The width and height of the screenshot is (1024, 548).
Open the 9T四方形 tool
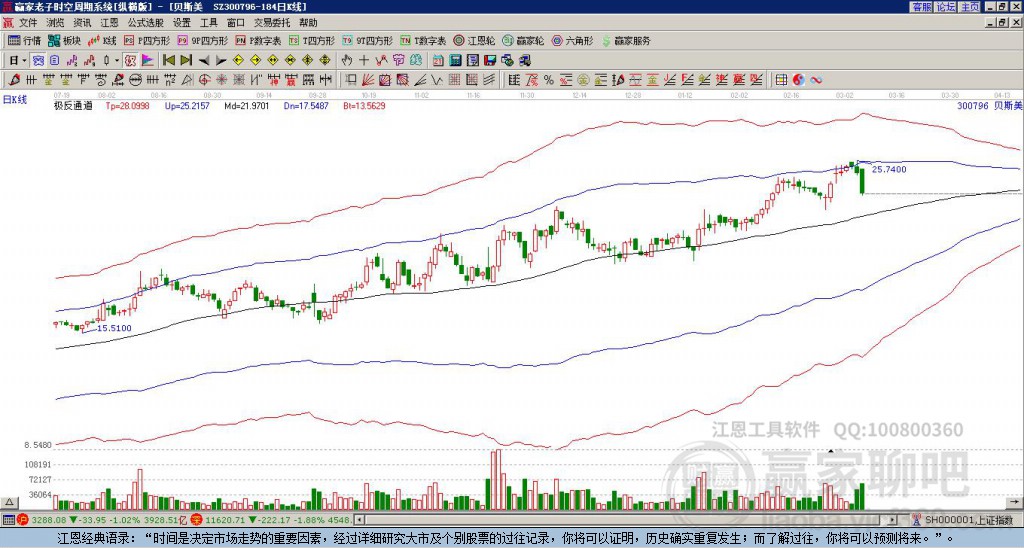[368, 40]
